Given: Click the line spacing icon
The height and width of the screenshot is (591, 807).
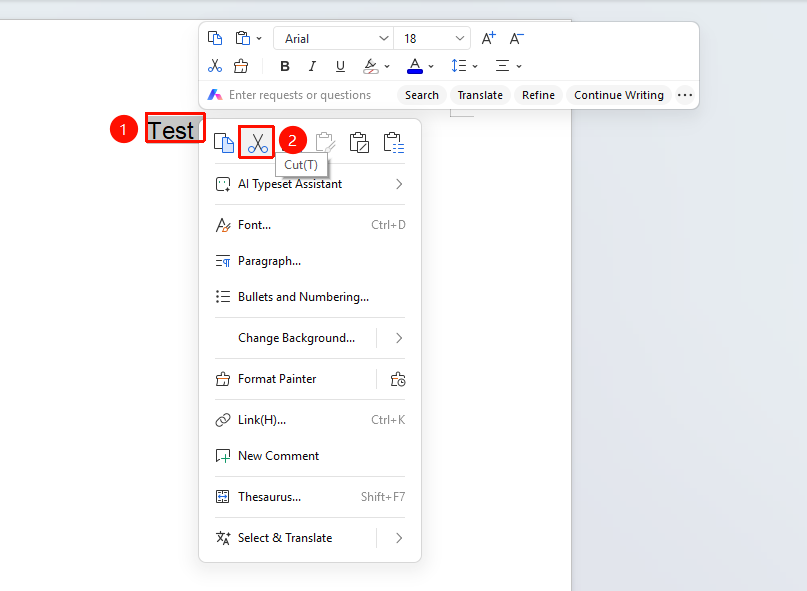Looking at the screenshot, I should [x=459, y=66].
